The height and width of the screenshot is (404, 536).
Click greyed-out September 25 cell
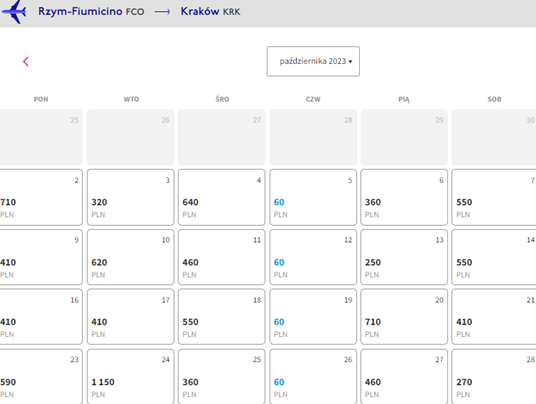[x=41, y=137]
